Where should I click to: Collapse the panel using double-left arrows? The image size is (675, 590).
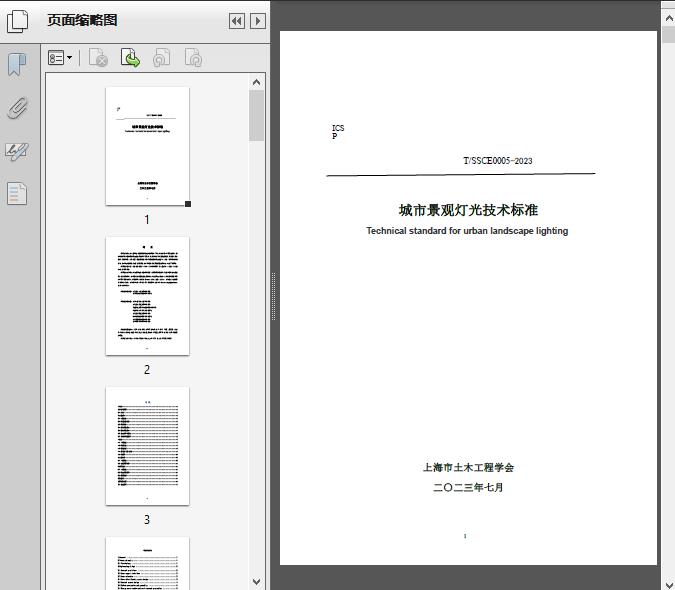[237, 21]
